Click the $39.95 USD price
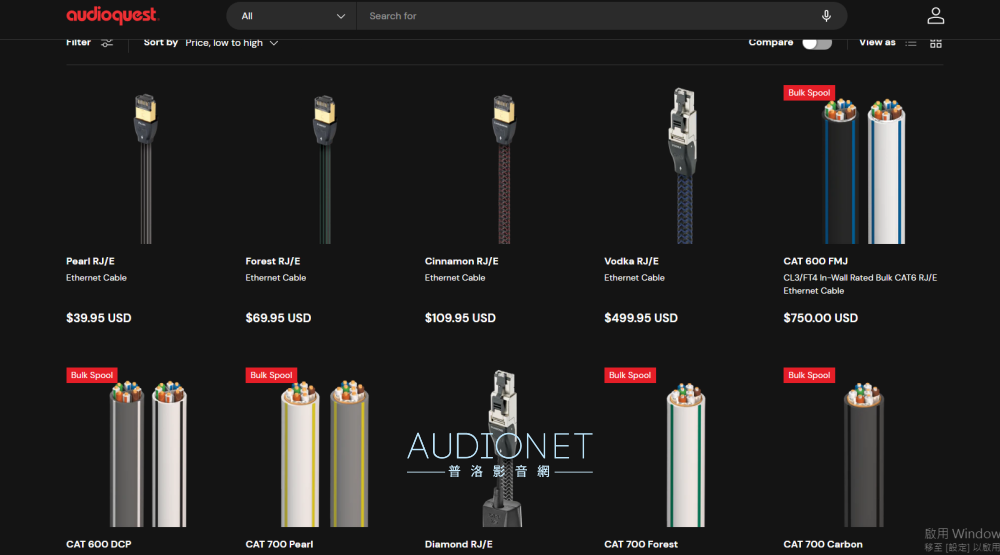This screenshot has height=555, width=1000. pos(99,318)
